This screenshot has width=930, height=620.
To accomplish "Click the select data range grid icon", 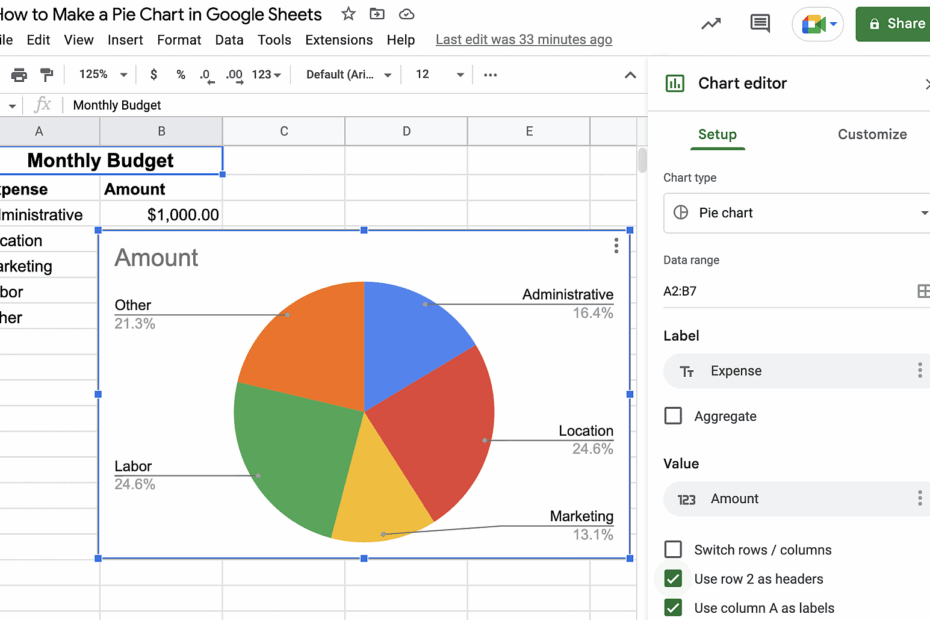I will pyautogui.click(x=923, y=291).
